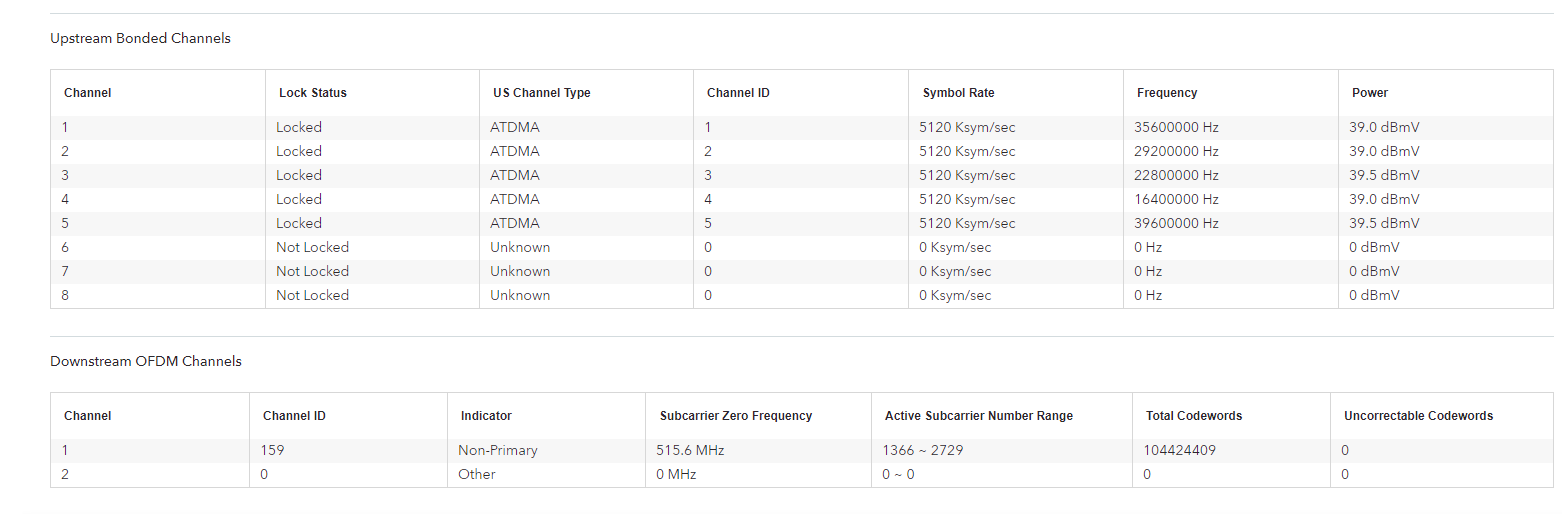Viewport: 1562px width, 514px height.
Task: Select the Lock Status column header
Action: click(x=313, y=93)
